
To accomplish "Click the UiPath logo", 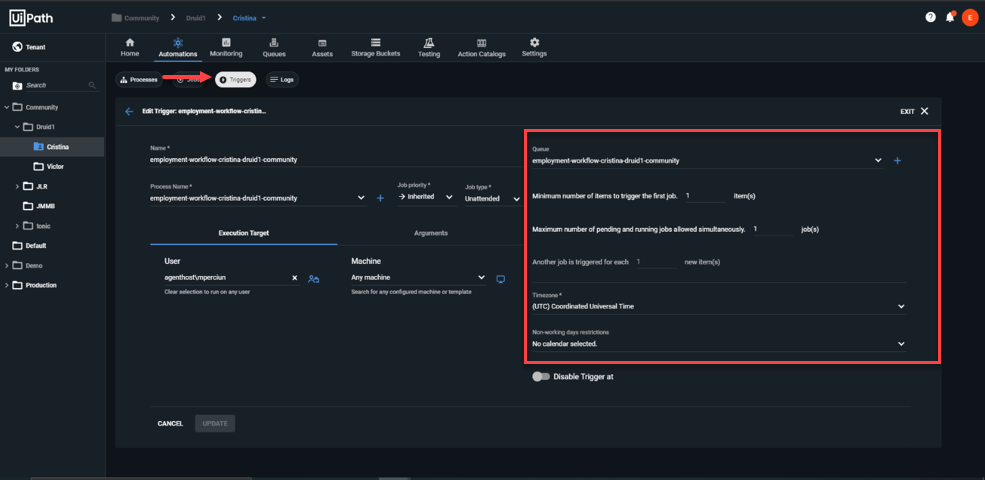I will pyautogui.click(x=31, y=18).
